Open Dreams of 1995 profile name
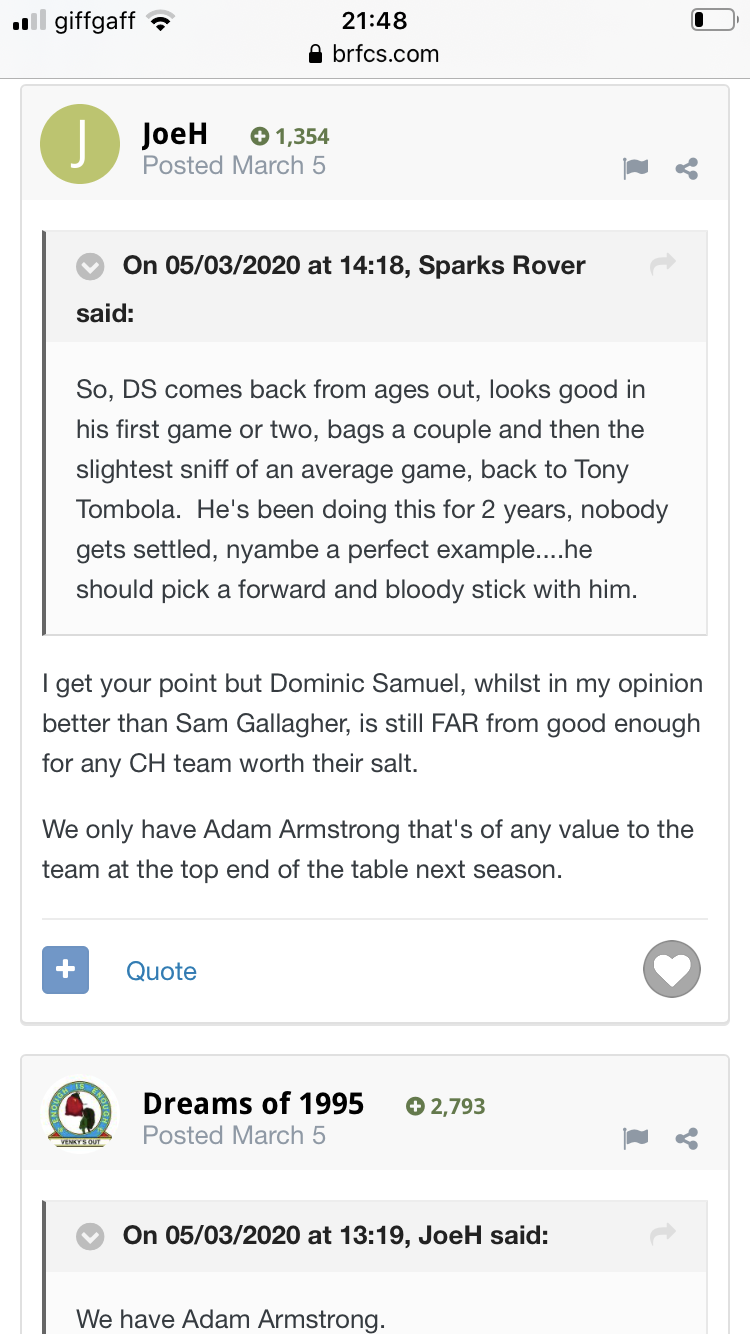This screenshot has width=750, height=1334. pos(253,1104)
